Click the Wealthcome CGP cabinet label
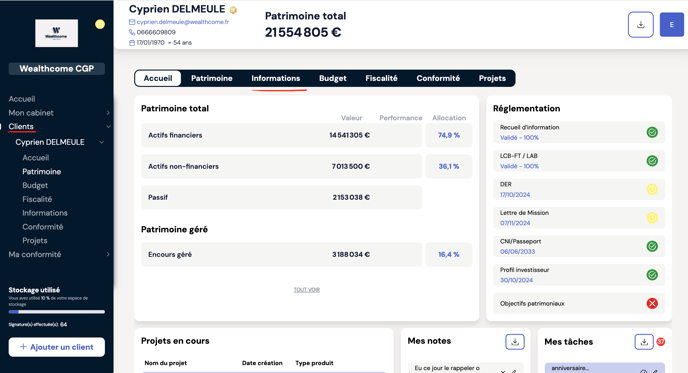Image resolution: width=688 pixels, height=373 pixels. tap(57, 68)
